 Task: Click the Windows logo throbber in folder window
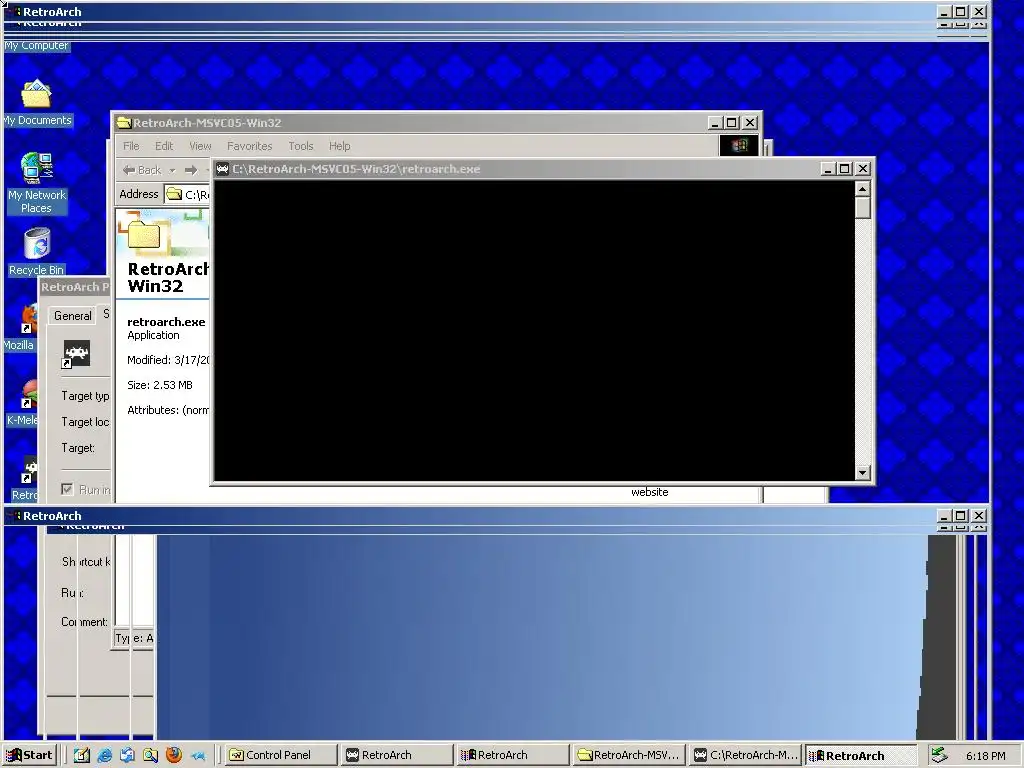[x=739, y=145]
